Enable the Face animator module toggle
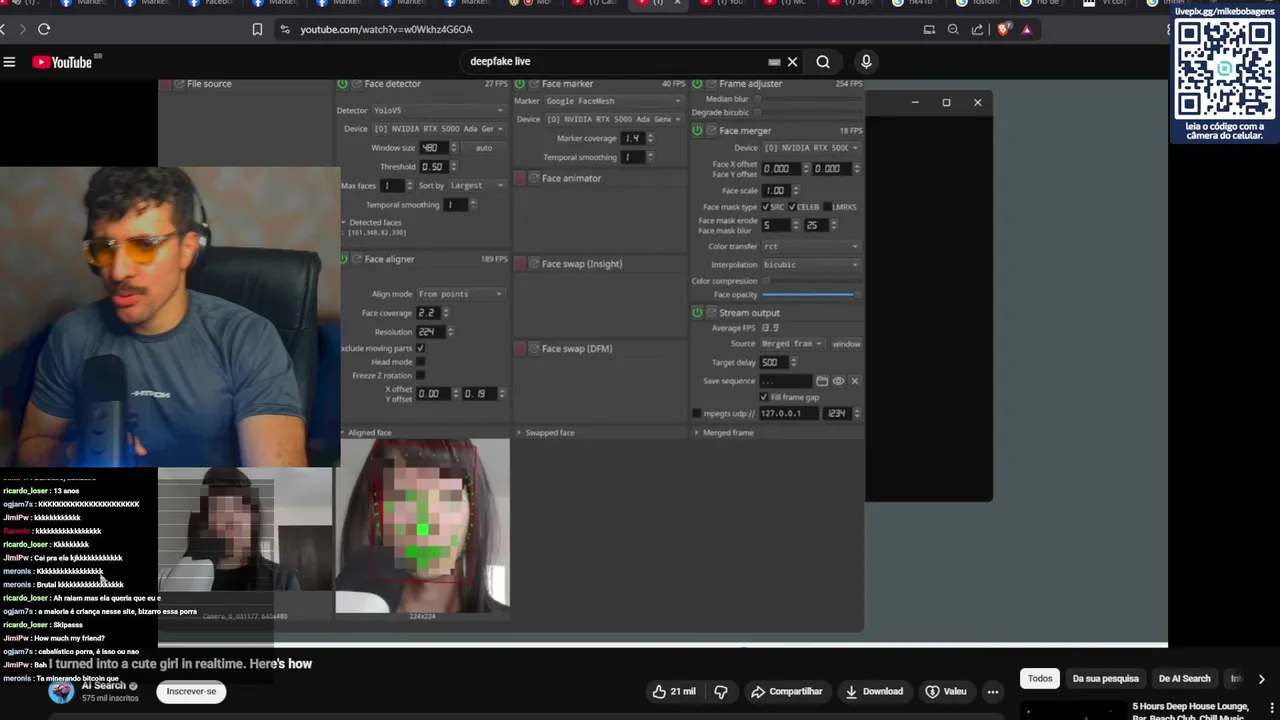This screenshot has width=1280, height=720. tap(520, 178)
